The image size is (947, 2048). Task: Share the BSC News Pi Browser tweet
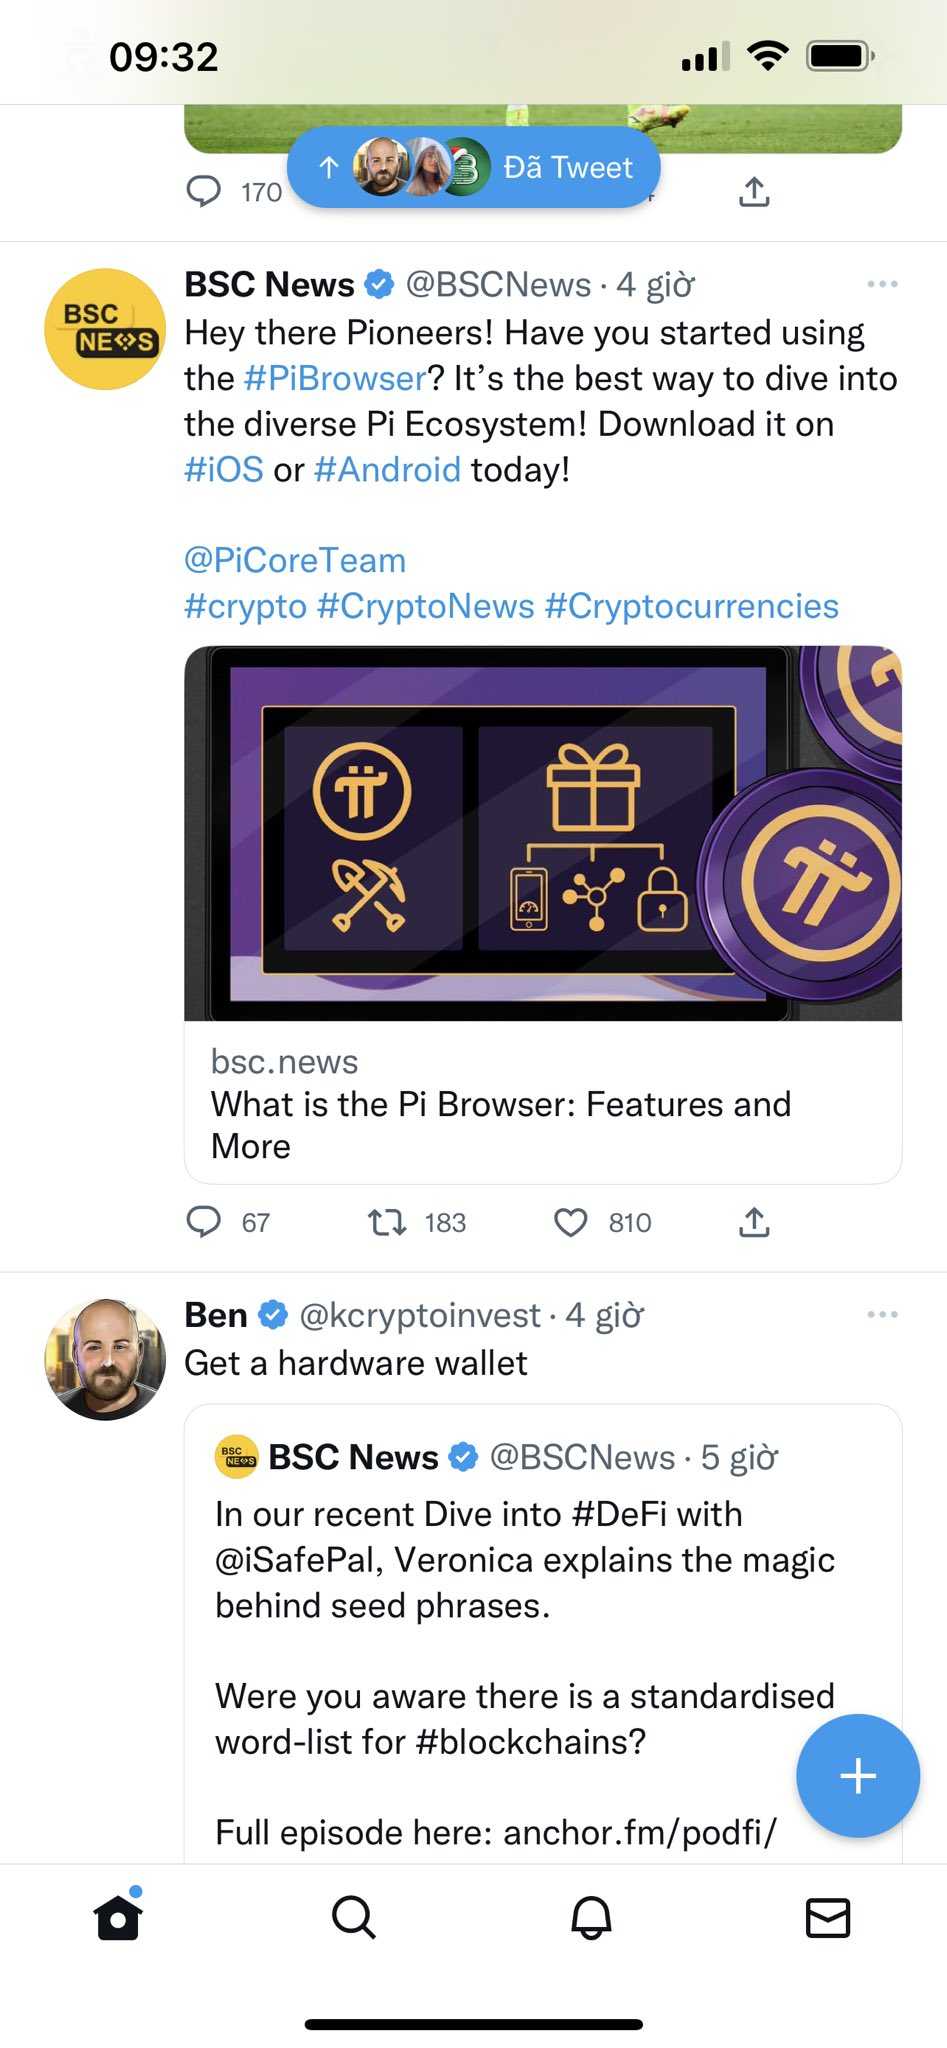(754, 1222)
